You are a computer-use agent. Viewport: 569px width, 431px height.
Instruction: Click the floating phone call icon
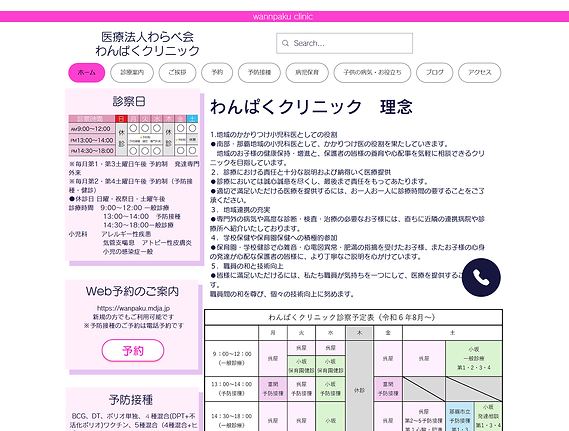(481, 278)
